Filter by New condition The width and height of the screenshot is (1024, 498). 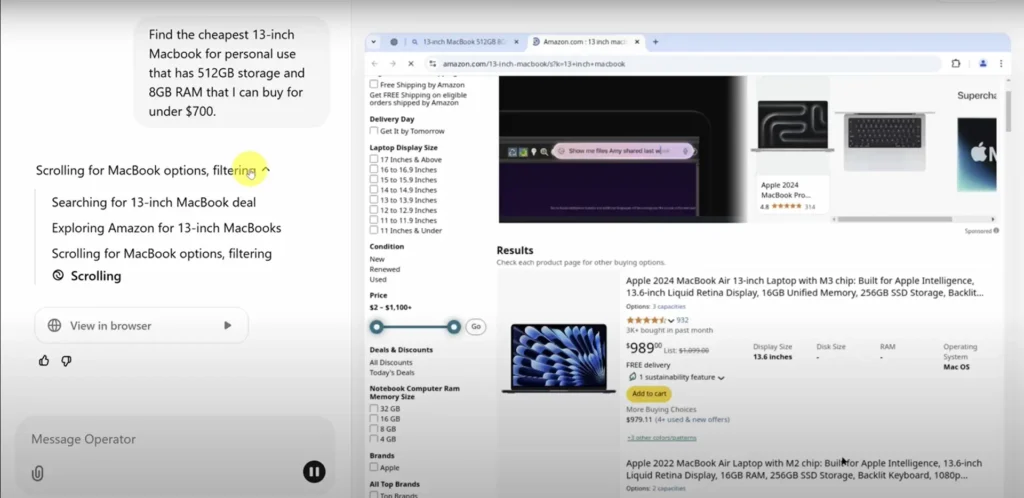pos(377,259)
